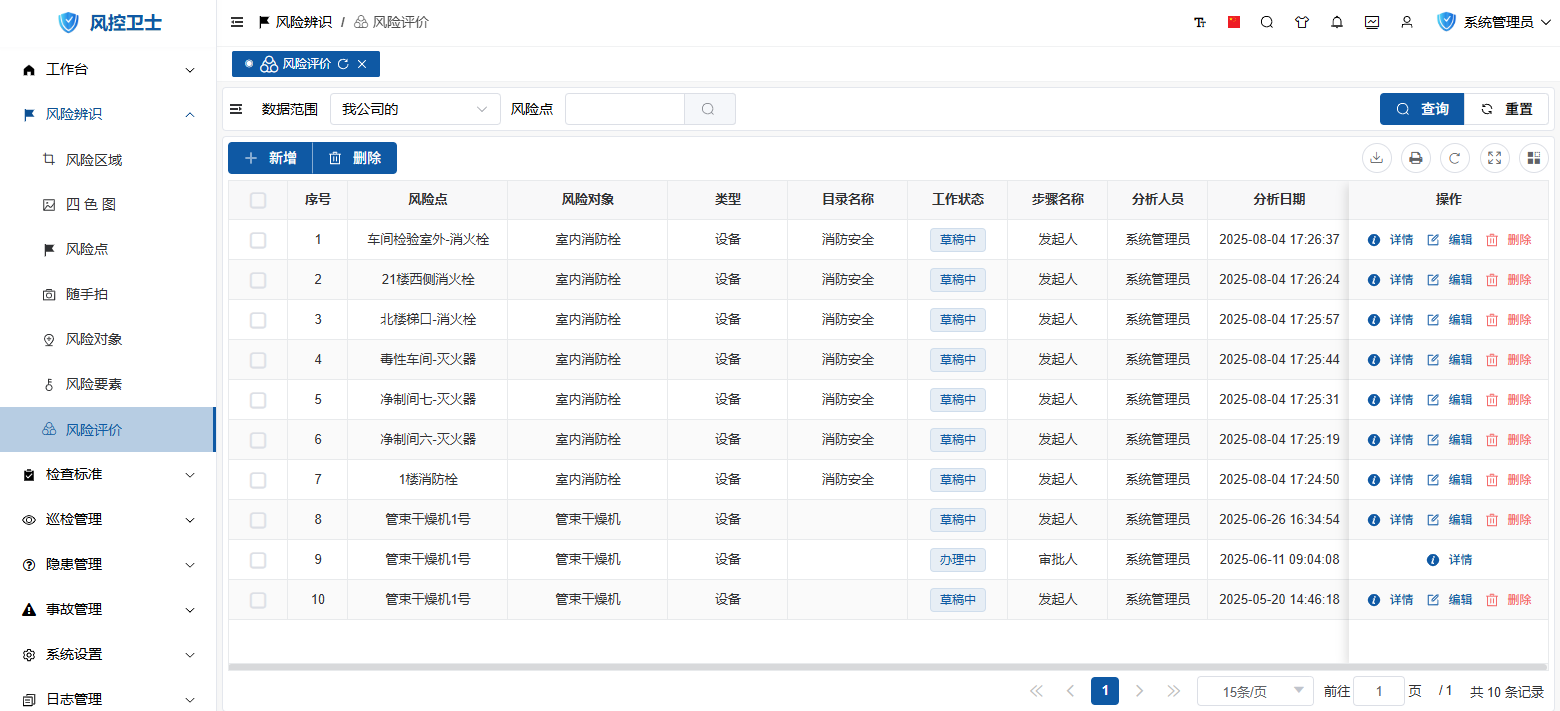Click the 查询 search button
1560x711 pixels.
[1421, 109]
